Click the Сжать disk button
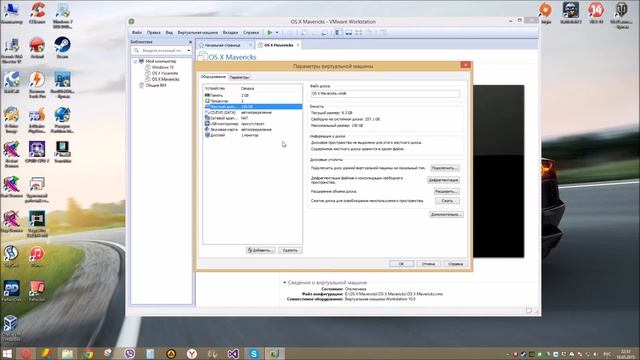The image size is (640, 360). point(447,201)
